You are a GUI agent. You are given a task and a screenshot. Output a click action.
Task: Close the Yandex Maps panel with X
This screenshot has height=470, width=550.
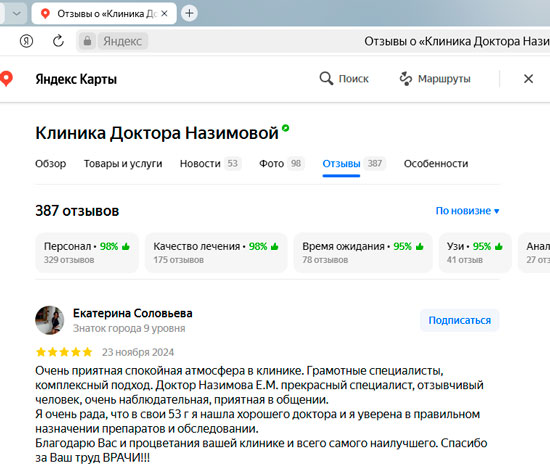(528, 79)
